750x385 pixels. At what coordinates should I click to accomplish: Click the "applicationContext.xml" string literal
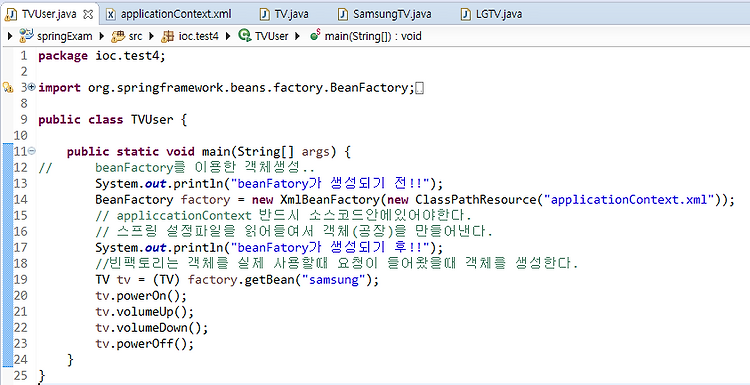click(629, 199)
